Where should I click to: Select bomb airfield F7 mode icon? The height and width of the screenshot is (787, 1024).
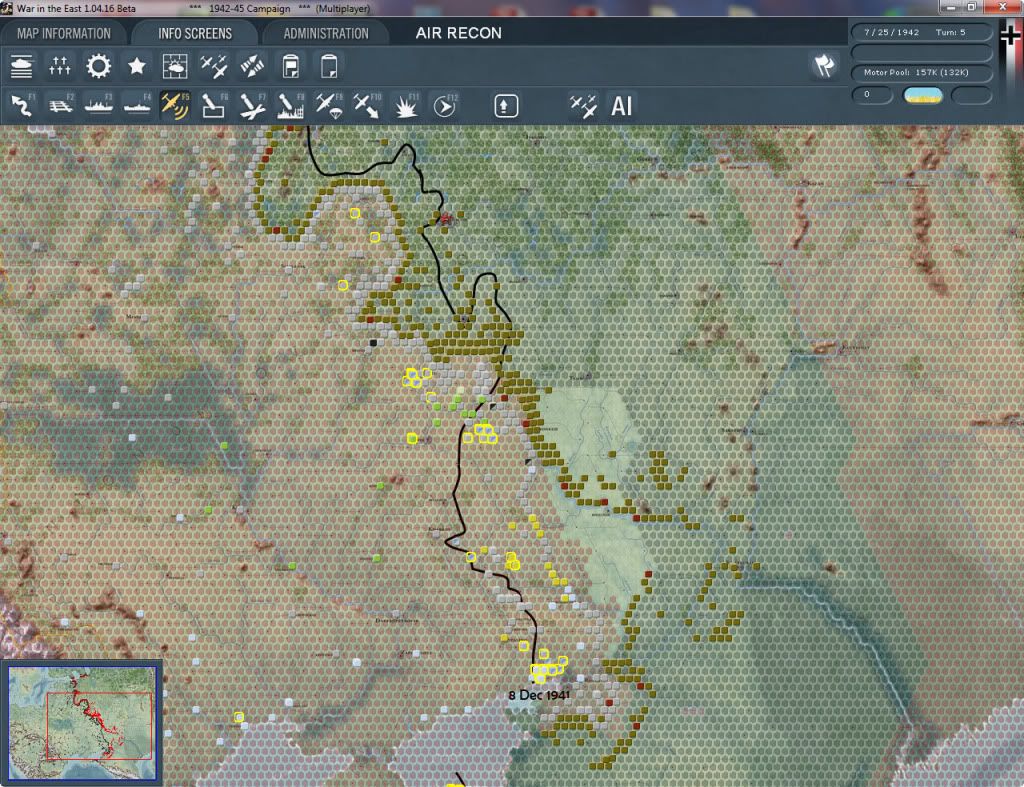point(252,106)
